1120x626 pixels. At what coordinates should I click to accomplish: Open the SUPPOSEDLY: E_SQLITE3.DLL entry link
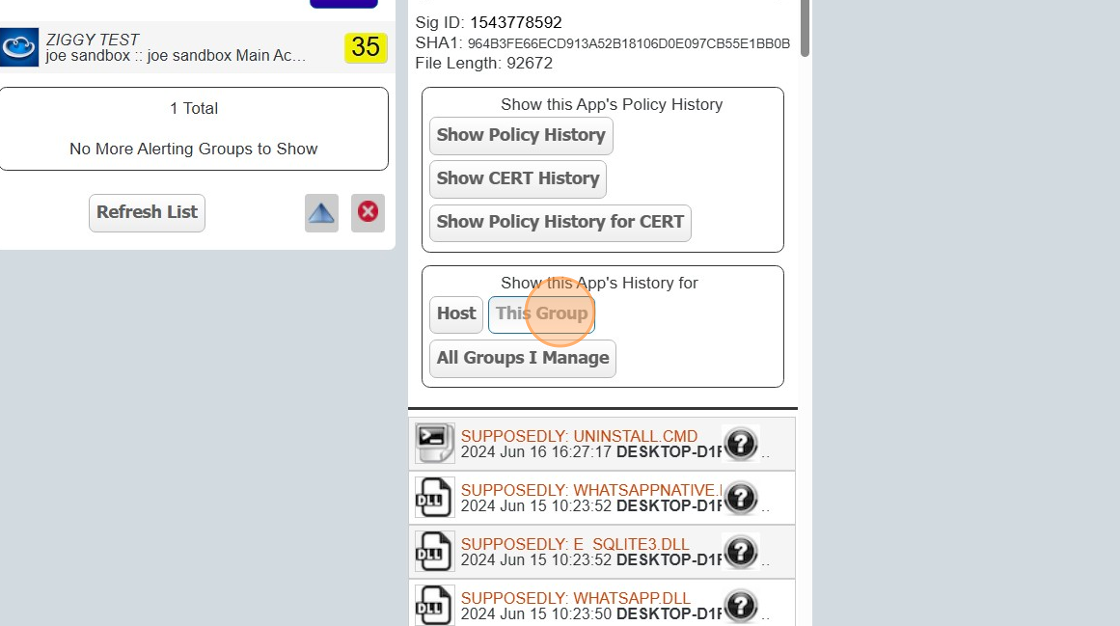[x=576, y=544]
